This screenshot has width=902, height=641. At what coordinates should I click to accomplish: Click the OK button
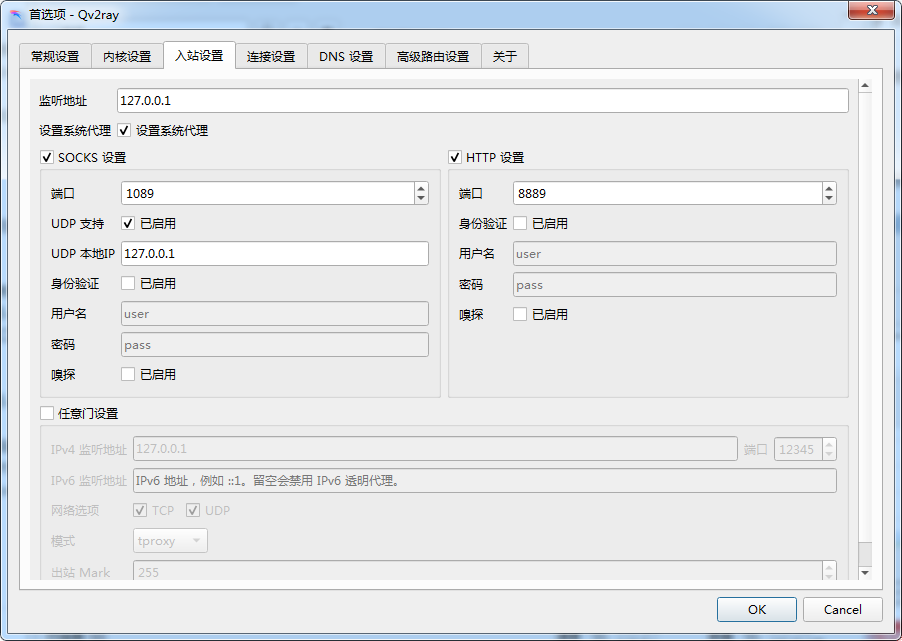point(756,609)
